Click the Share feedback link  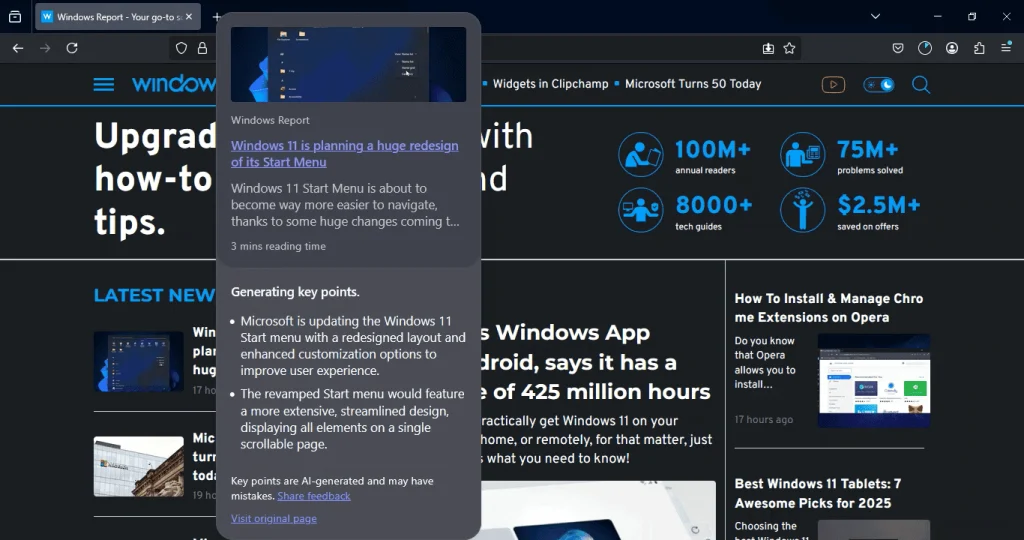click(x=314, y=496)
